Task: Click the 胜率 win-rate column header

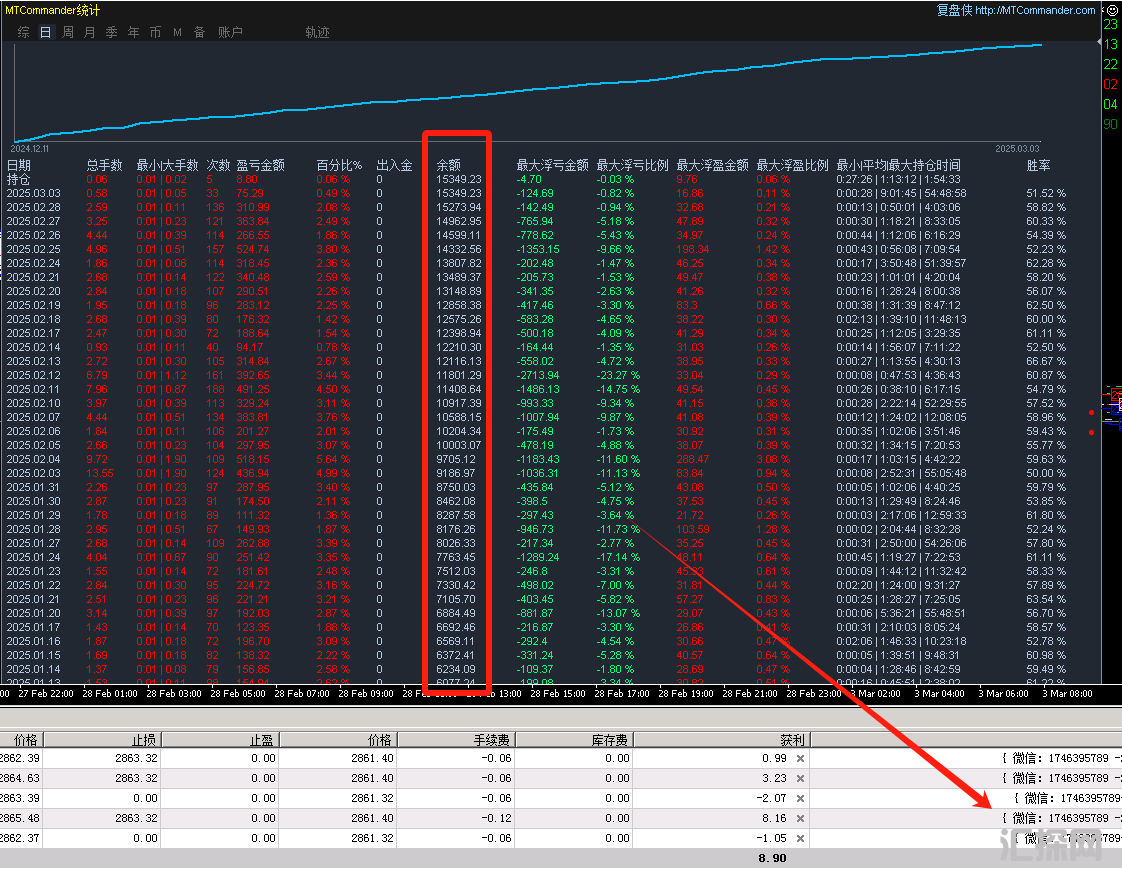Action: 1038,165
